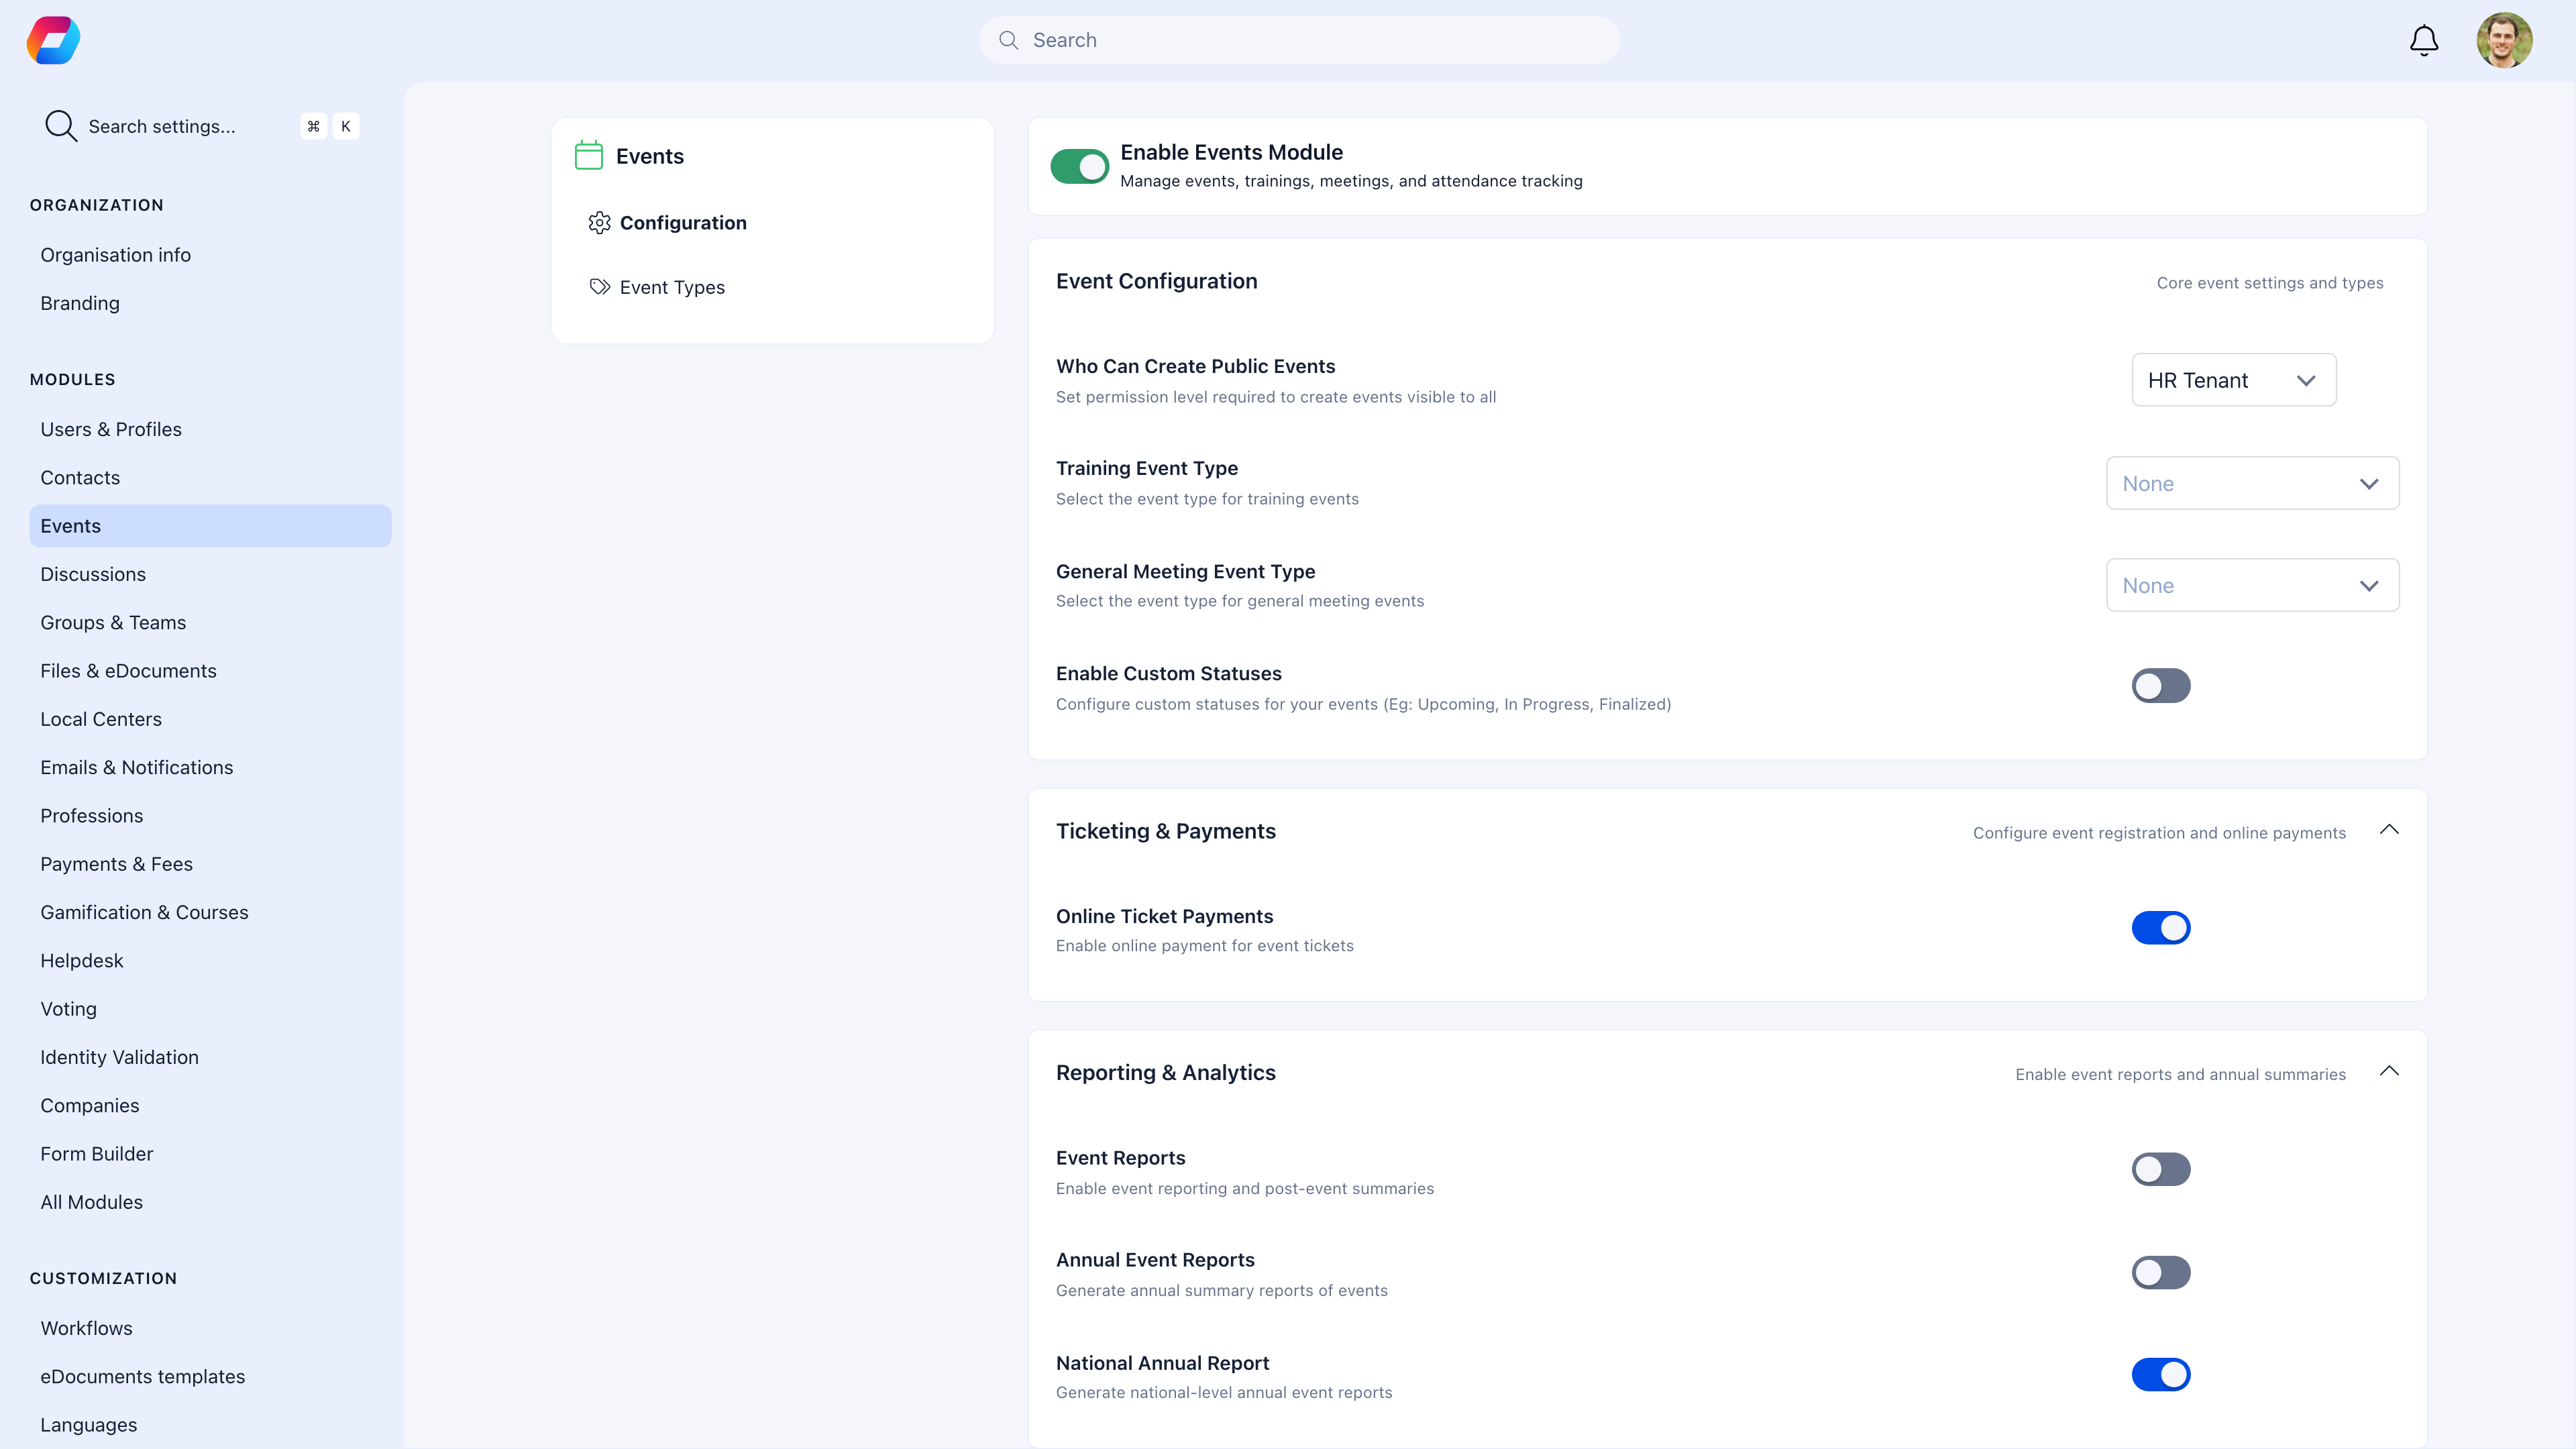Click the search magnifier in settings sidebar
The height and width of the screenshot is (1449, 2576).
[x=59, y=125]
